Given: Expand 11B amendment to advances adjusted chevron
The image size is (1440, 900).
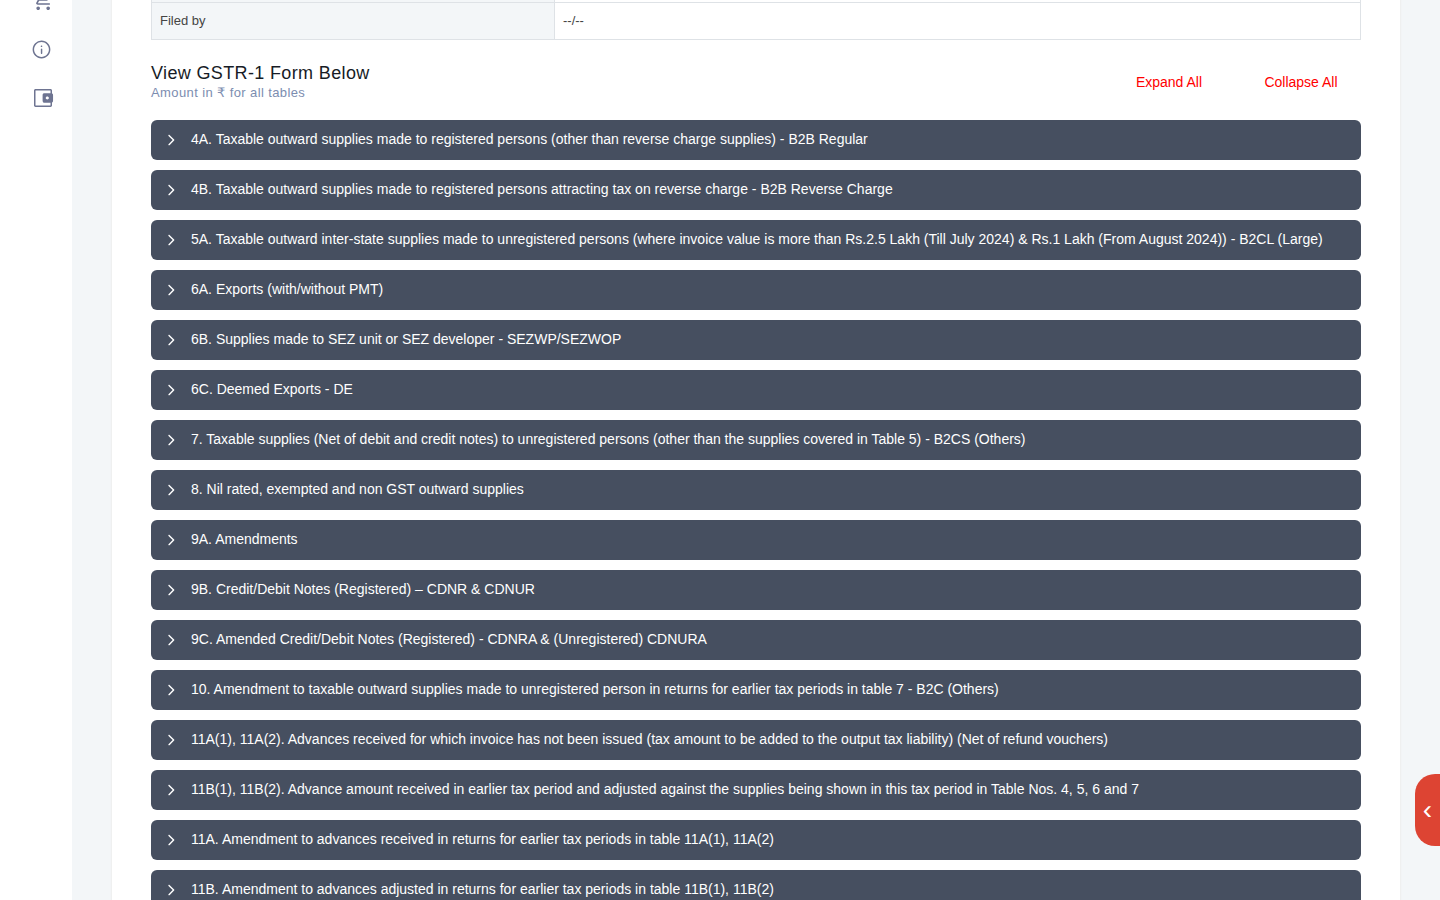Looking at the screenshot, I should [x=171, y=890].
